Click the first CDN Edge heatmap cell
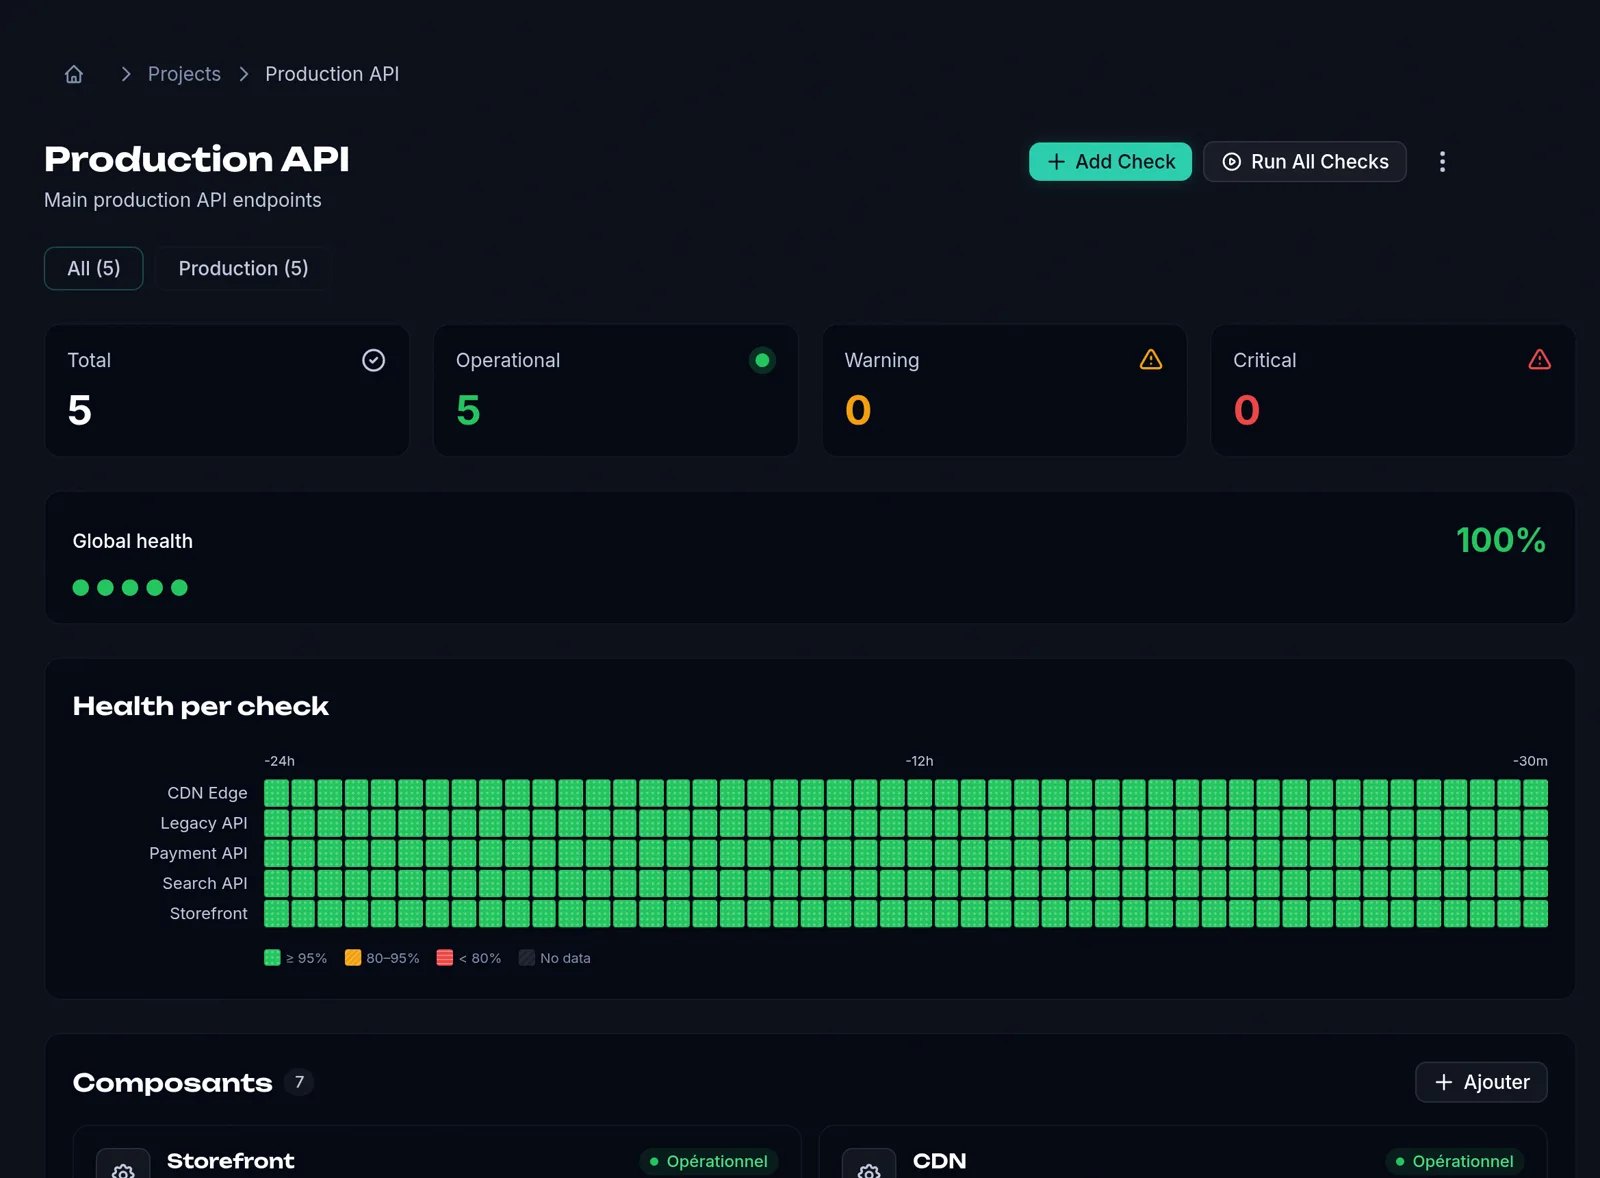Image resolution: width=1600 pixels, height=1178 pixels. tap(276, 793)
